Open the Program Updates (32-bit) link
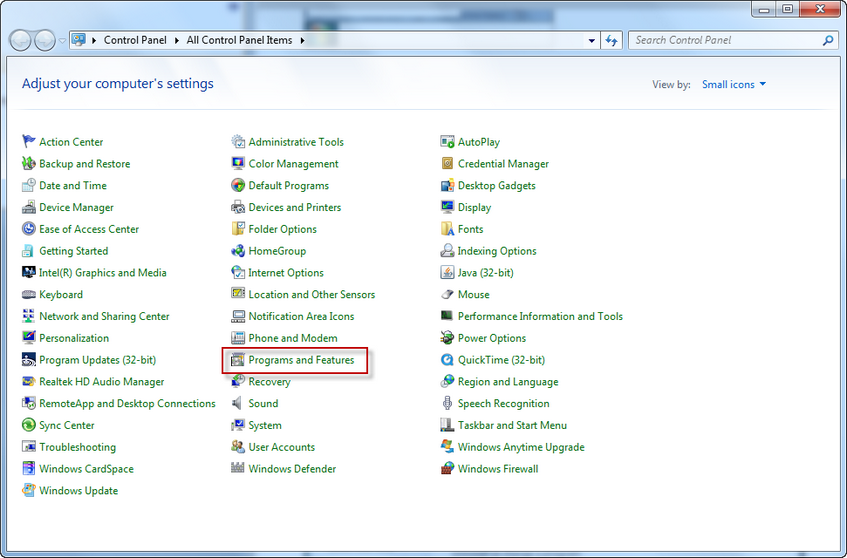 [x=97, y=360]
